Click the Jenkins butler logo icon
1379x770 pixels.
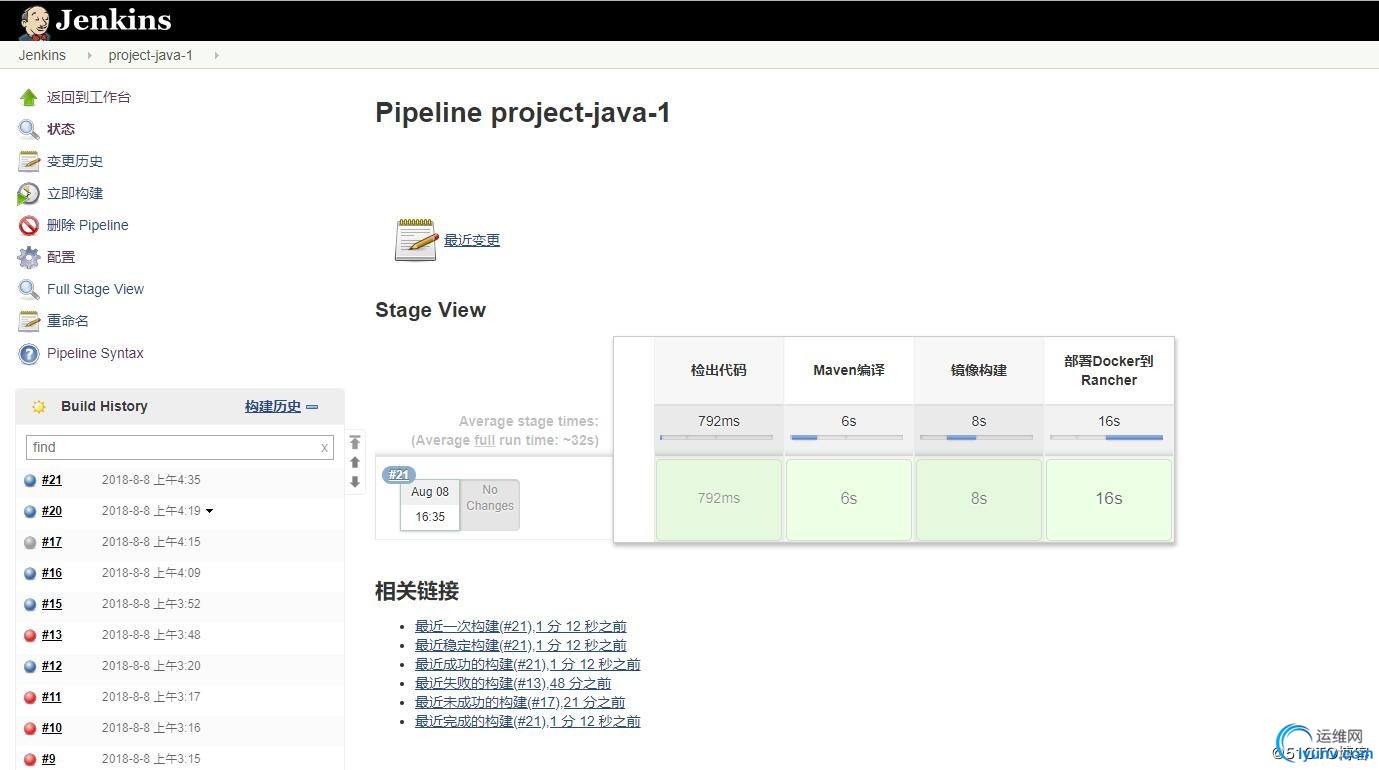click(x=34, y=22)
